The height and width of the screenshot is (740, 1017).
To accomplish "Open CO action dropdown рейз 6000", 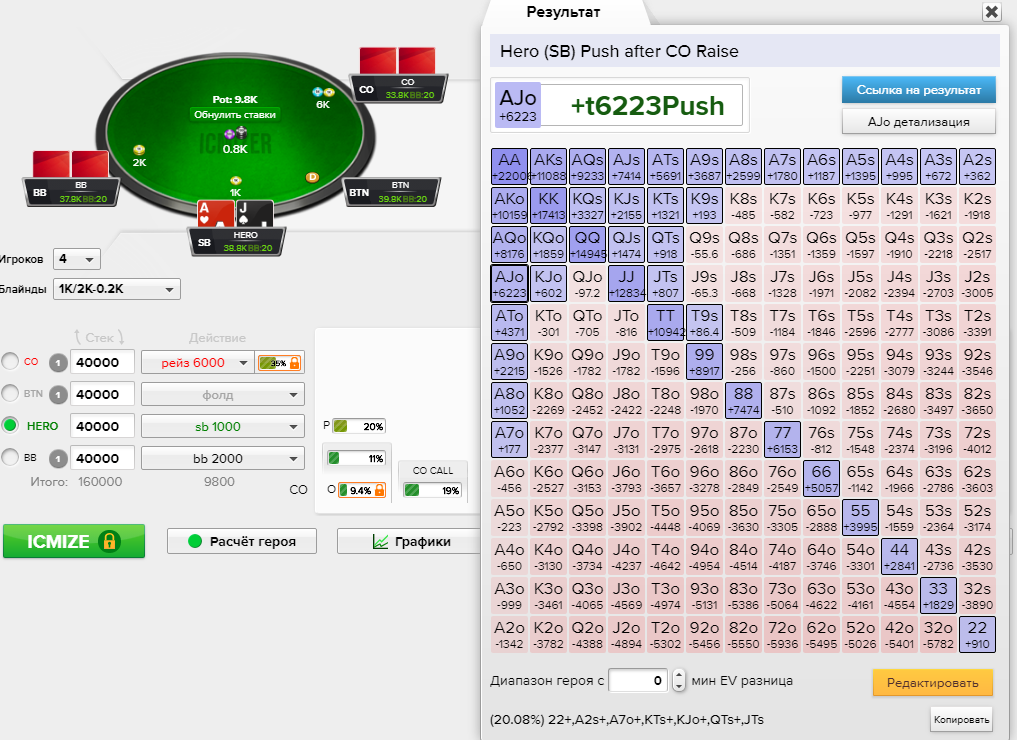I will click(x=197, y=363).
